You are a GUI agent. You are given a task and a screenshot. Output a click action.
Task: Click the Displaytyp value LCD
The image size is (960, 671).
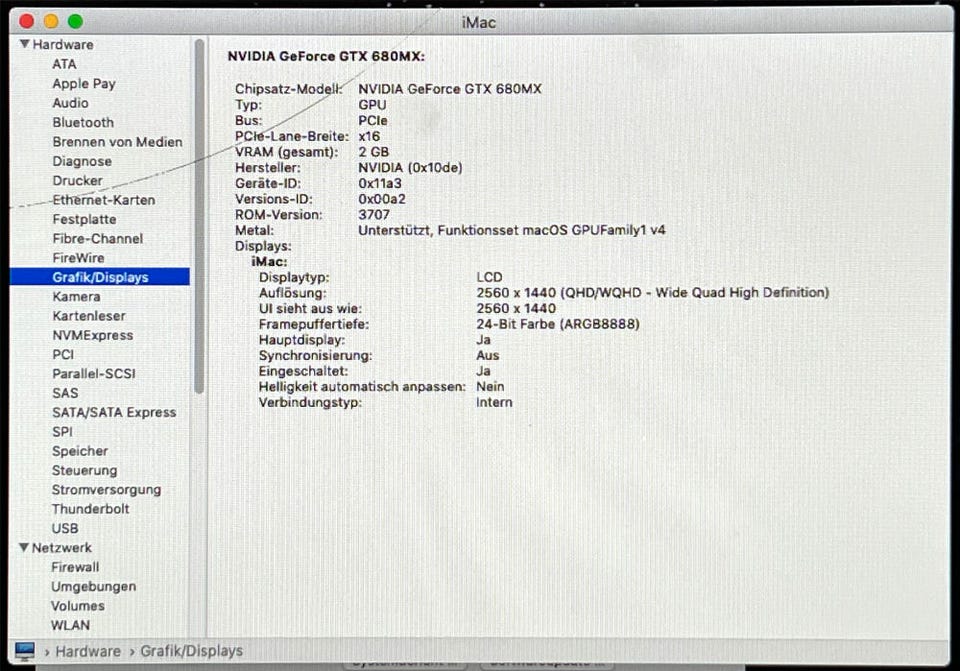tap(489, 277)
